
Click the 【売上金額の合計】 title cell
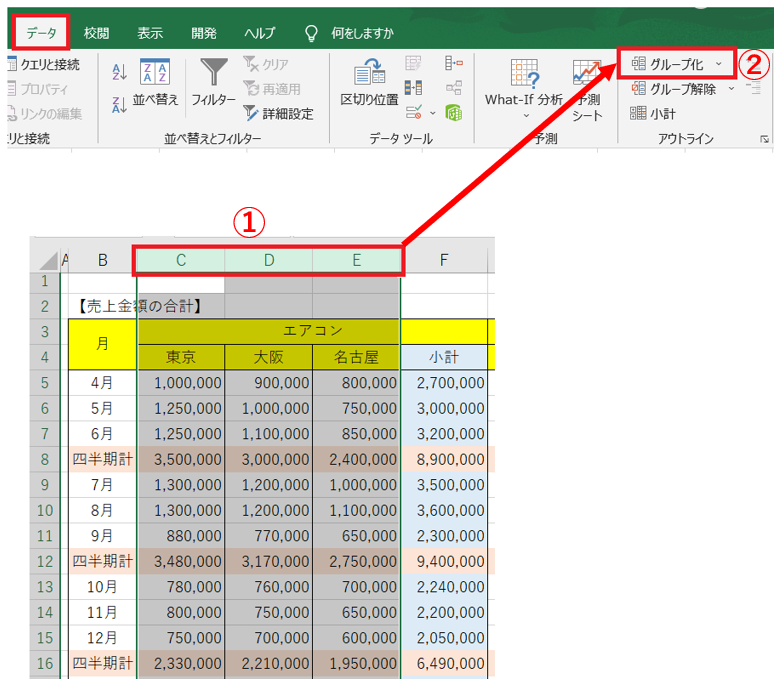click(x=139, y=307)
